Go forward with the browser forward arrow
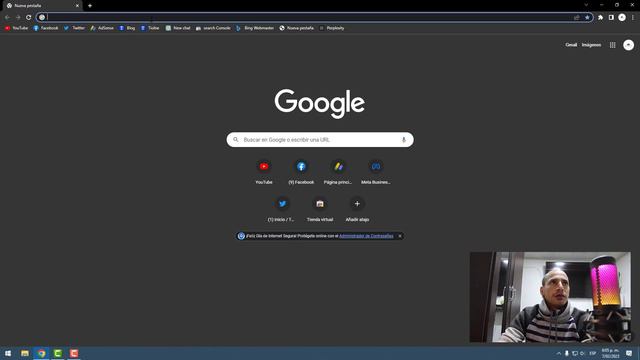Viewport: 640px width, 360px height. tap(18, 17)
